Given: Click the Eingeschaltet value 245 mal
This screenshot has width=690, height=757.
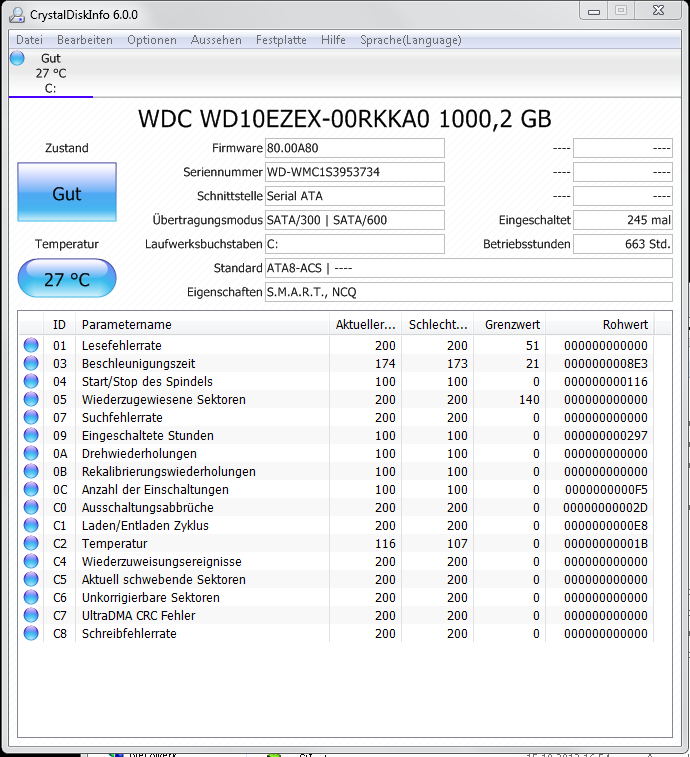Looking at the screenshot, I should (622, 220).
